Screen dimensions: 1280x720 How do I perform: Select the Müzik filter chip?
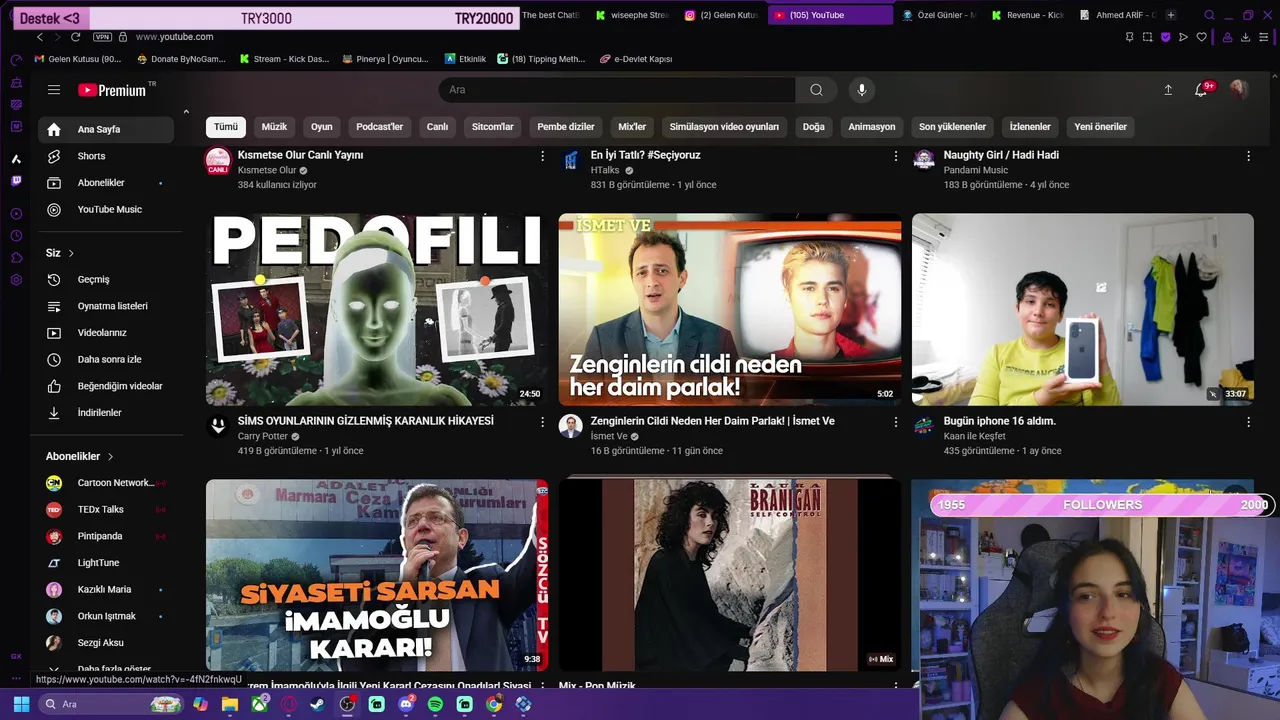coord(274,127)
